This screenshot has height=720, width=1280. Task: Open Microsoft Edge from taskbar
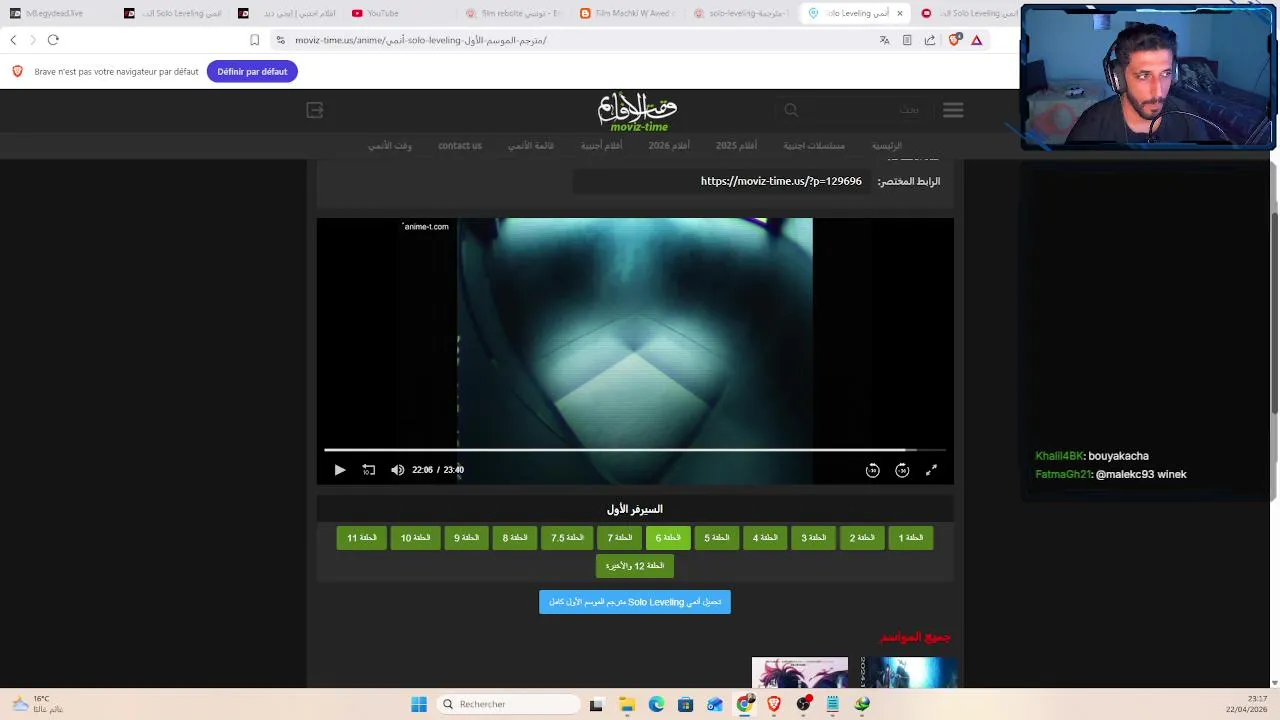pyautogui.click(x=656, y=704)
